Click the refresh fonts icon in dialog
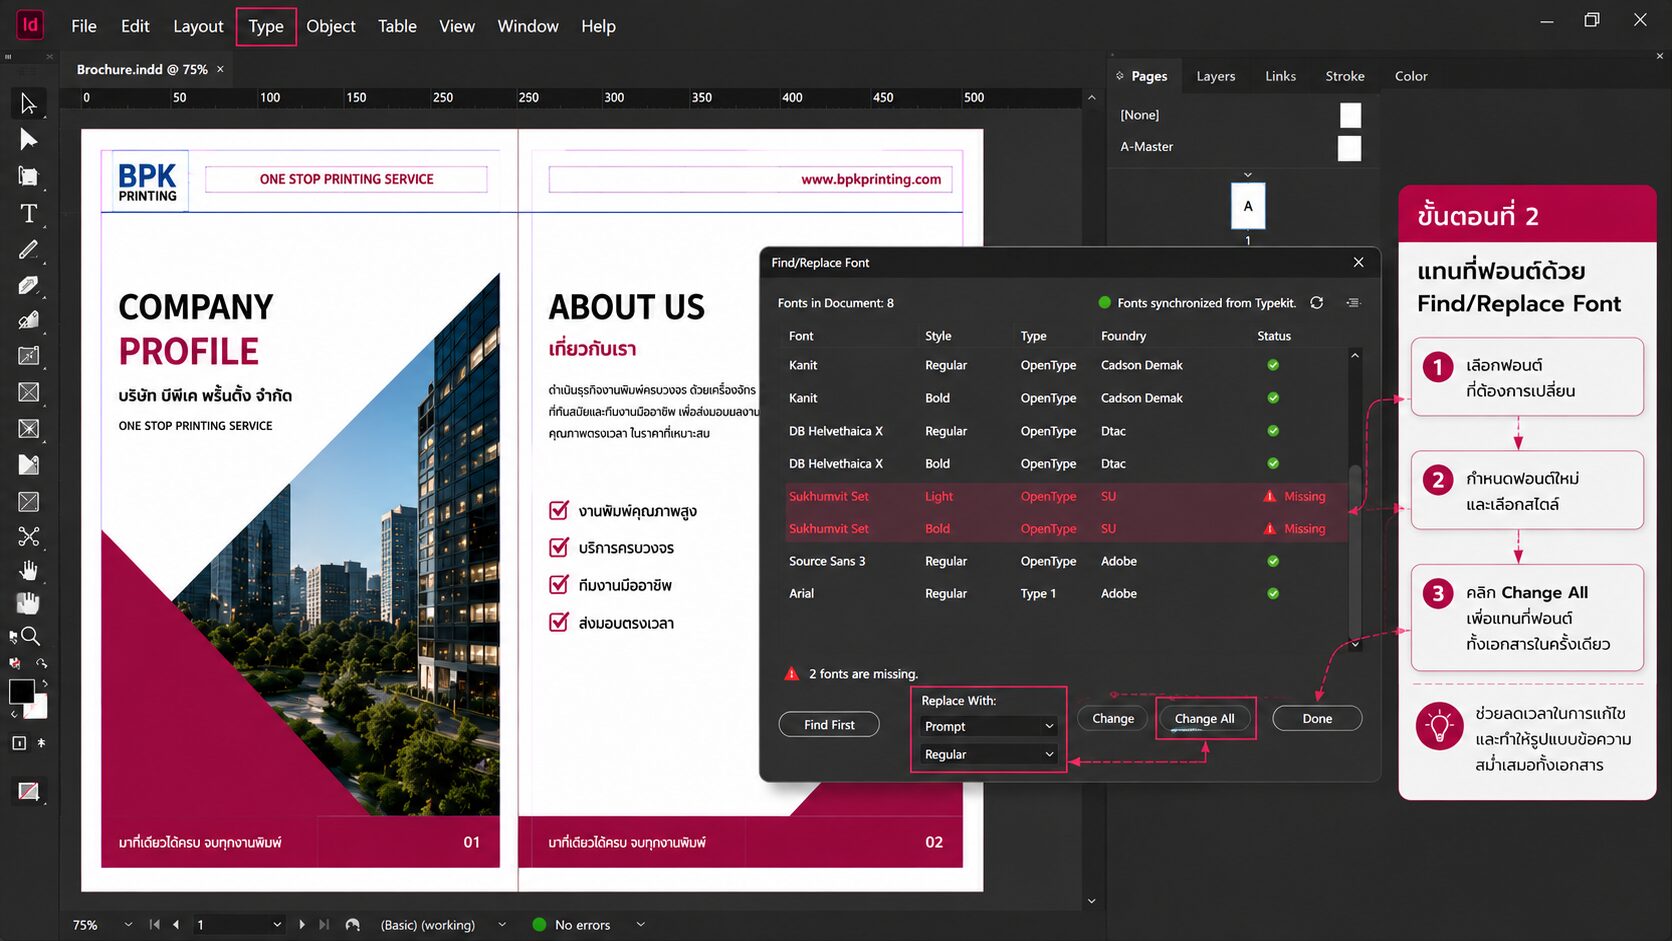 (x=1317, y=302)
